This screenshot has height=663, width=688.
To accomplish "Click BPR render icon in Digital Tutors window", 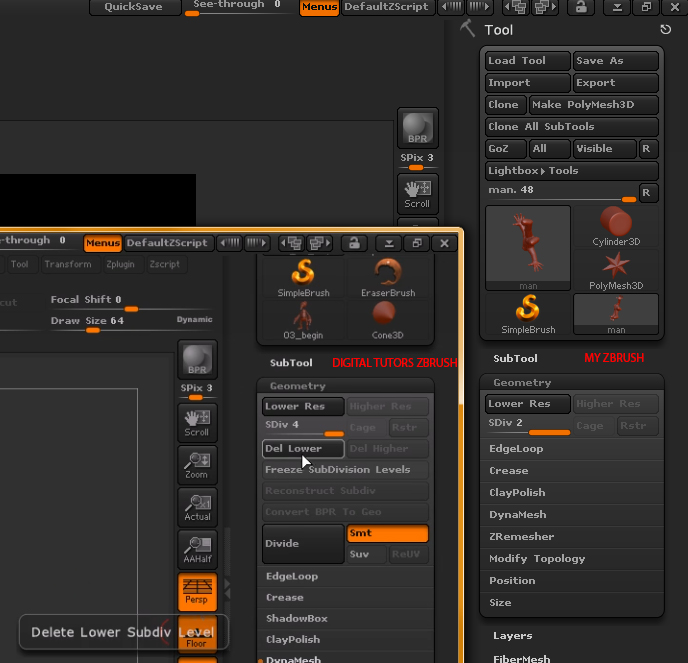I will (197, 359).
